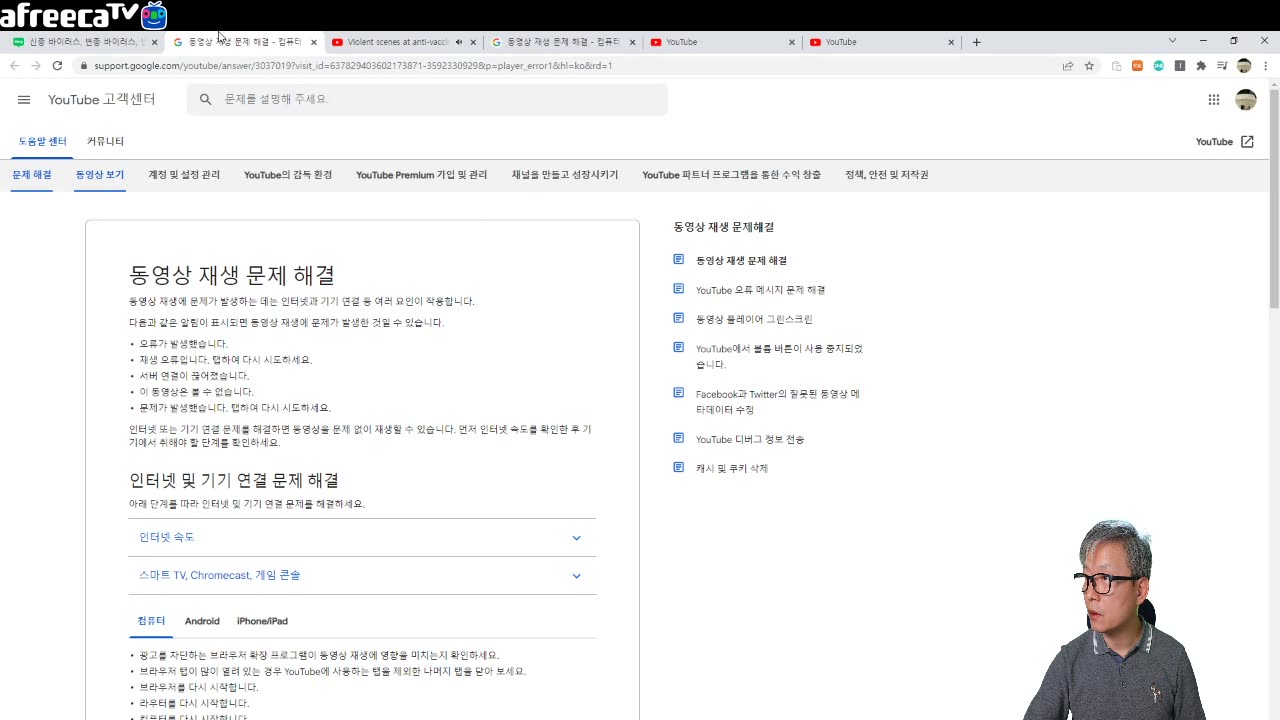Click bullet text 서버 연결이 끊어졌습니다.
The image size is (1280, 720).
(x=194, y=376)
